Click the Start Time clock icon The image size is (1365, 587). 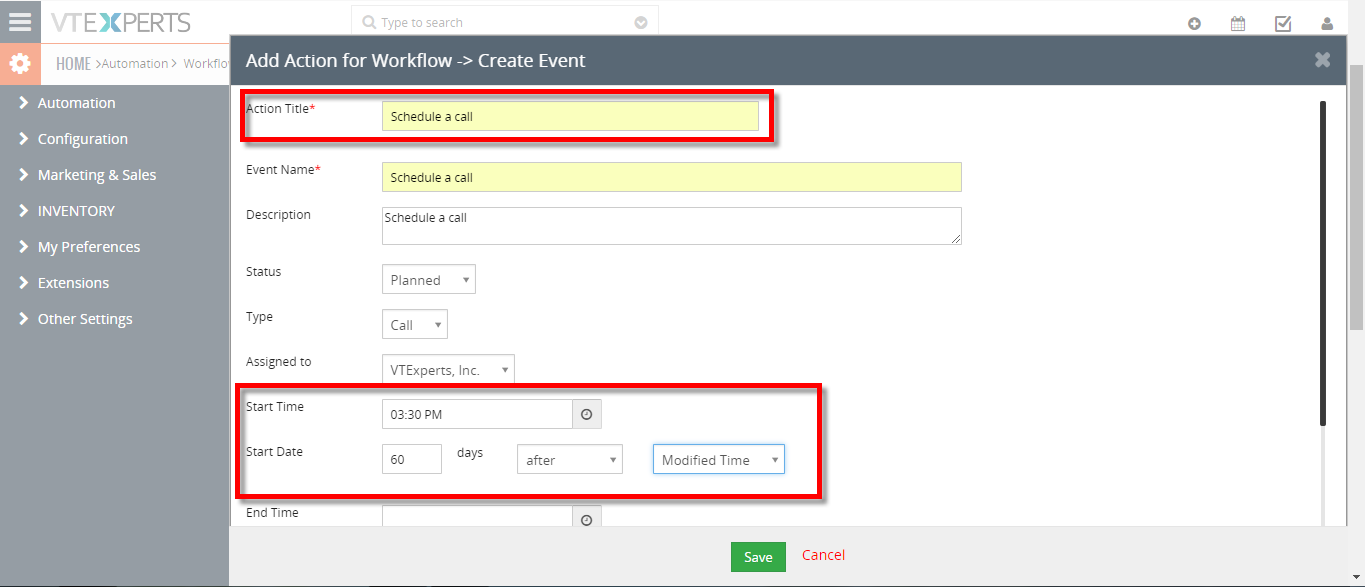(587, 414)
